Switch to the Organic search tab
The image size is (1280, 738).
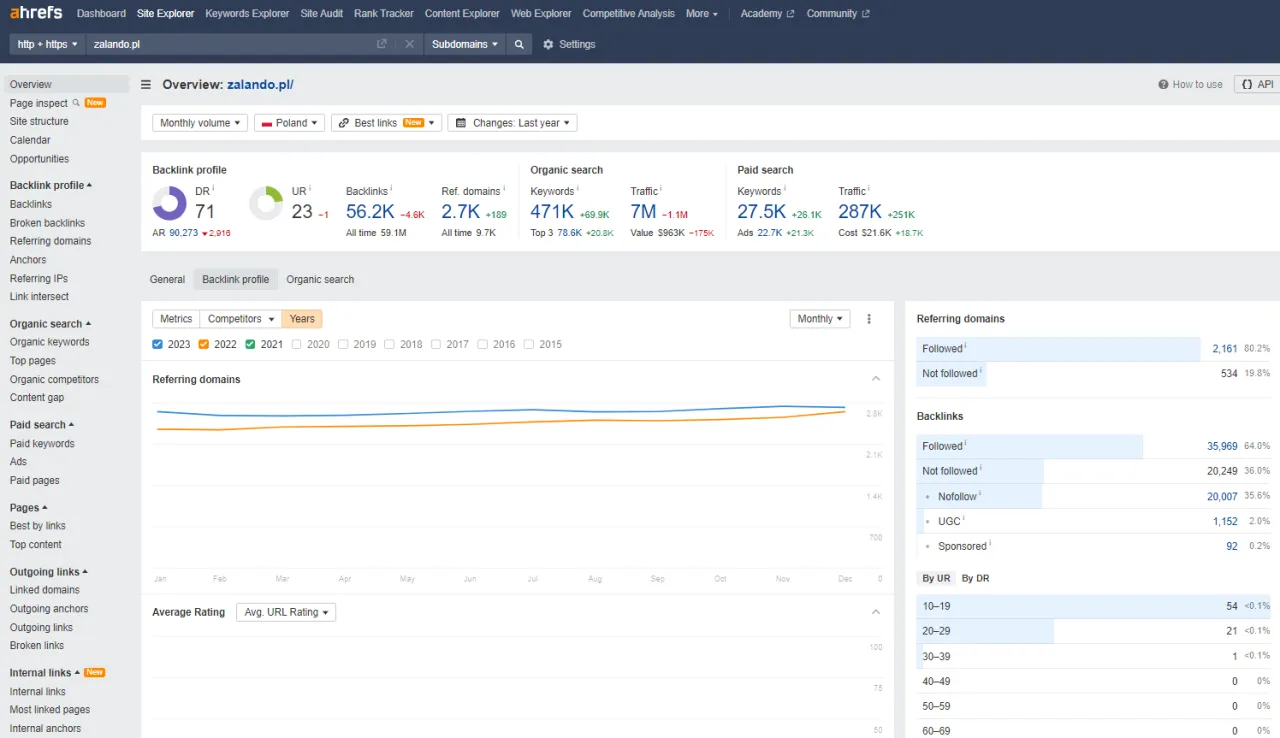320,279
